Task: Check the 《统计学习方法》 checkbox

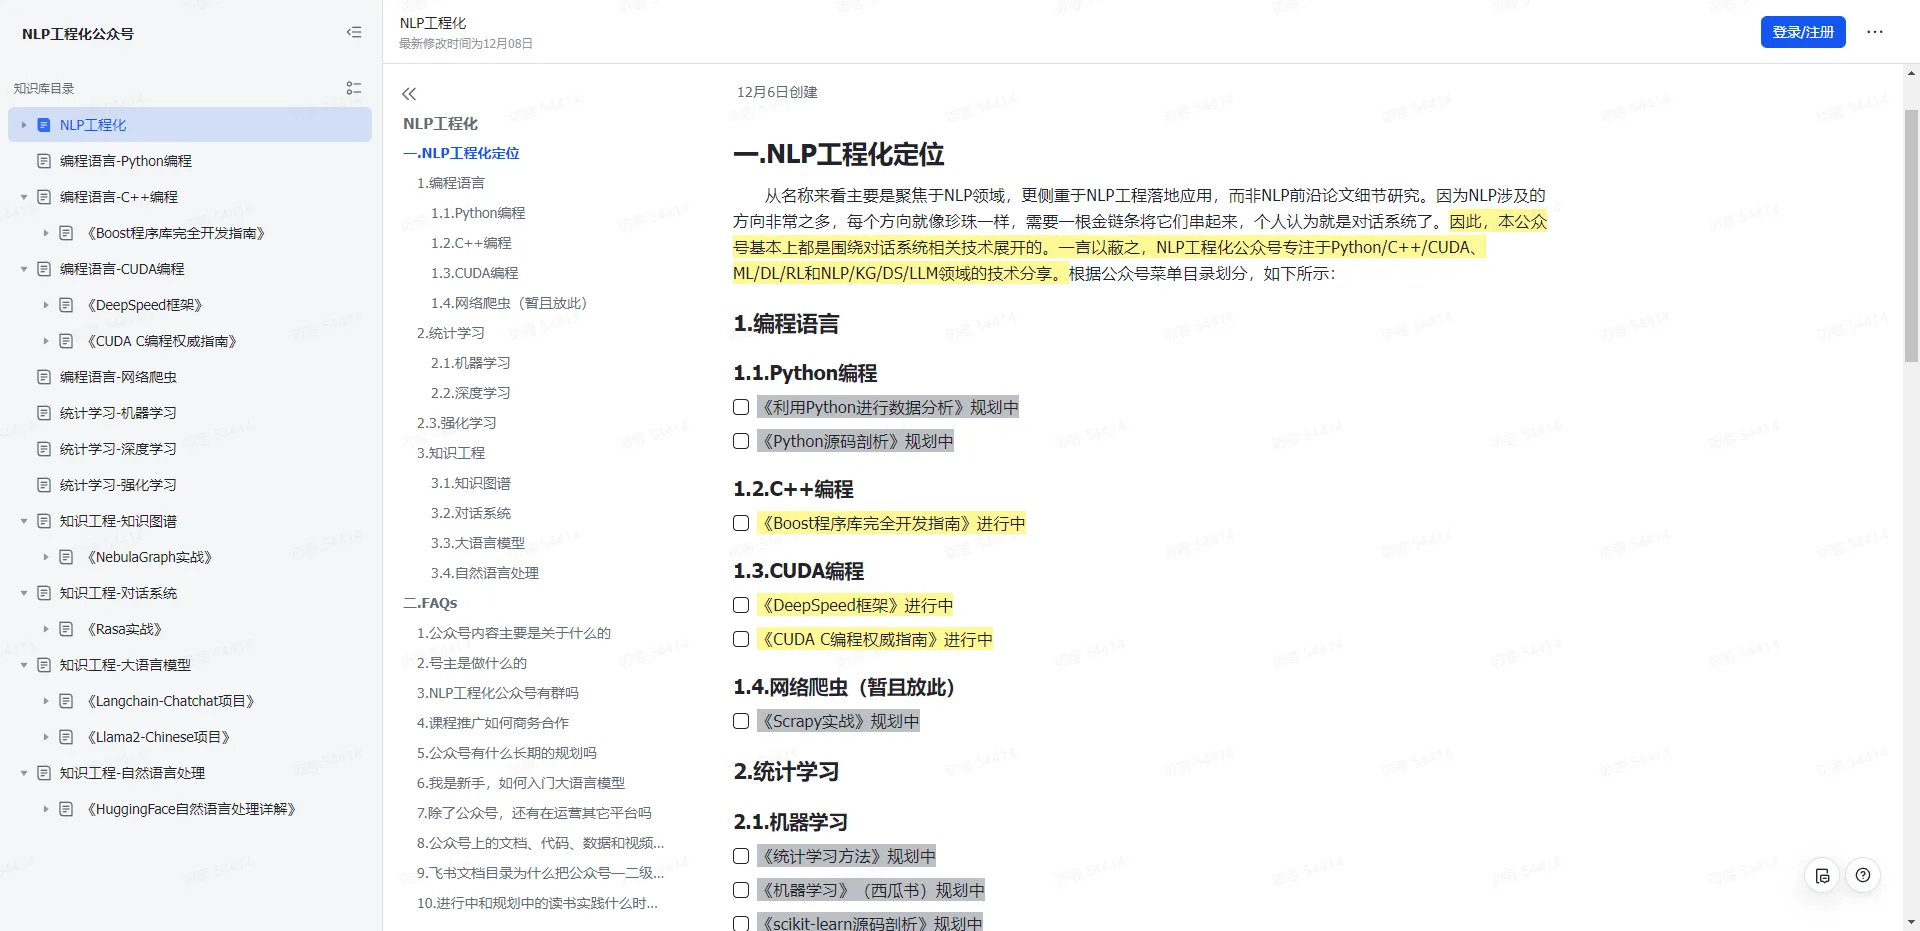Action: [741, 856]
